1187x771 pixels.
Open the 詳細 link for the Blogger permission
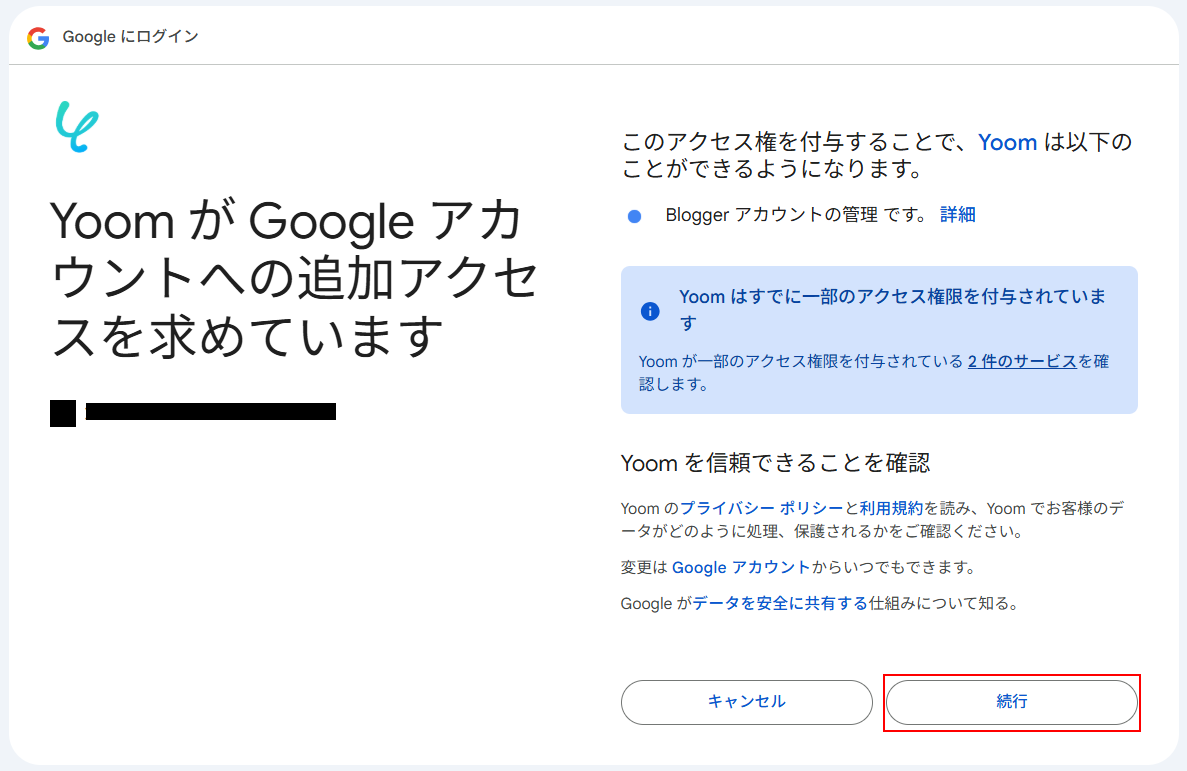pyautogui.click(x=957, y=215)
